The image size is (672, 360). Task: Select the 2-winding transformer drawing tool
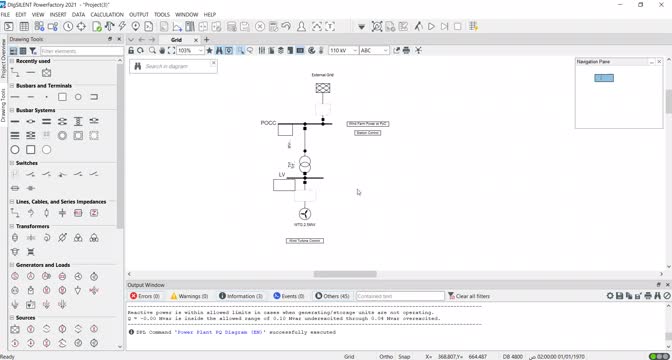coord(15,237)
